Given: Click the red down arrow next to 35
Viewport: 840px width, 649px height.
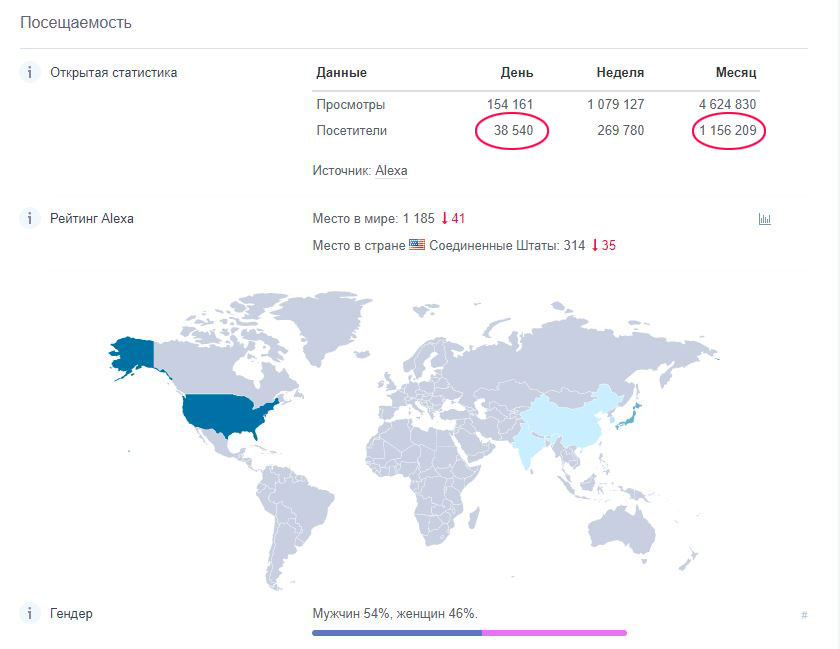Looking at the screenshot, I should click(x=595, y=245).
